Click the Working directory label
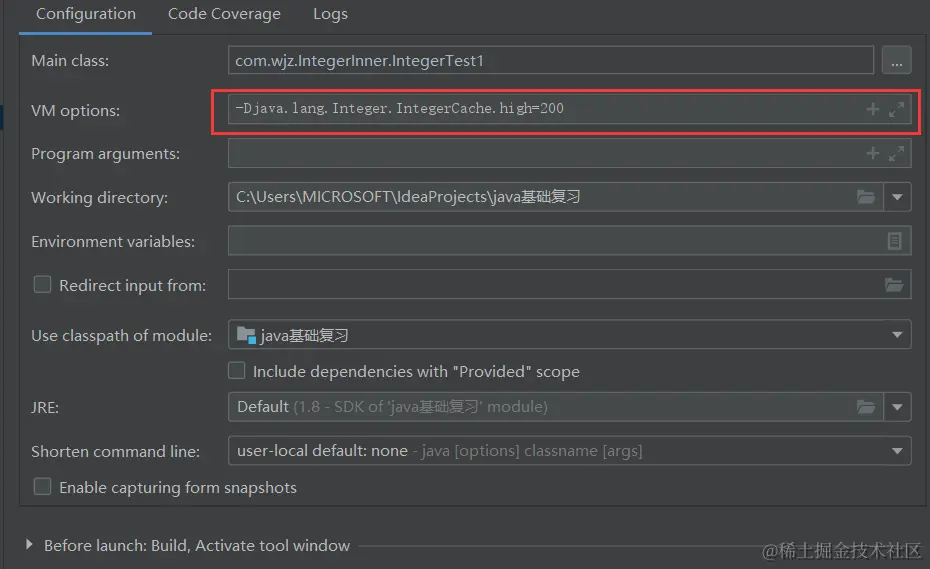Viewport: 930px width, 569px height. (99, 198)
